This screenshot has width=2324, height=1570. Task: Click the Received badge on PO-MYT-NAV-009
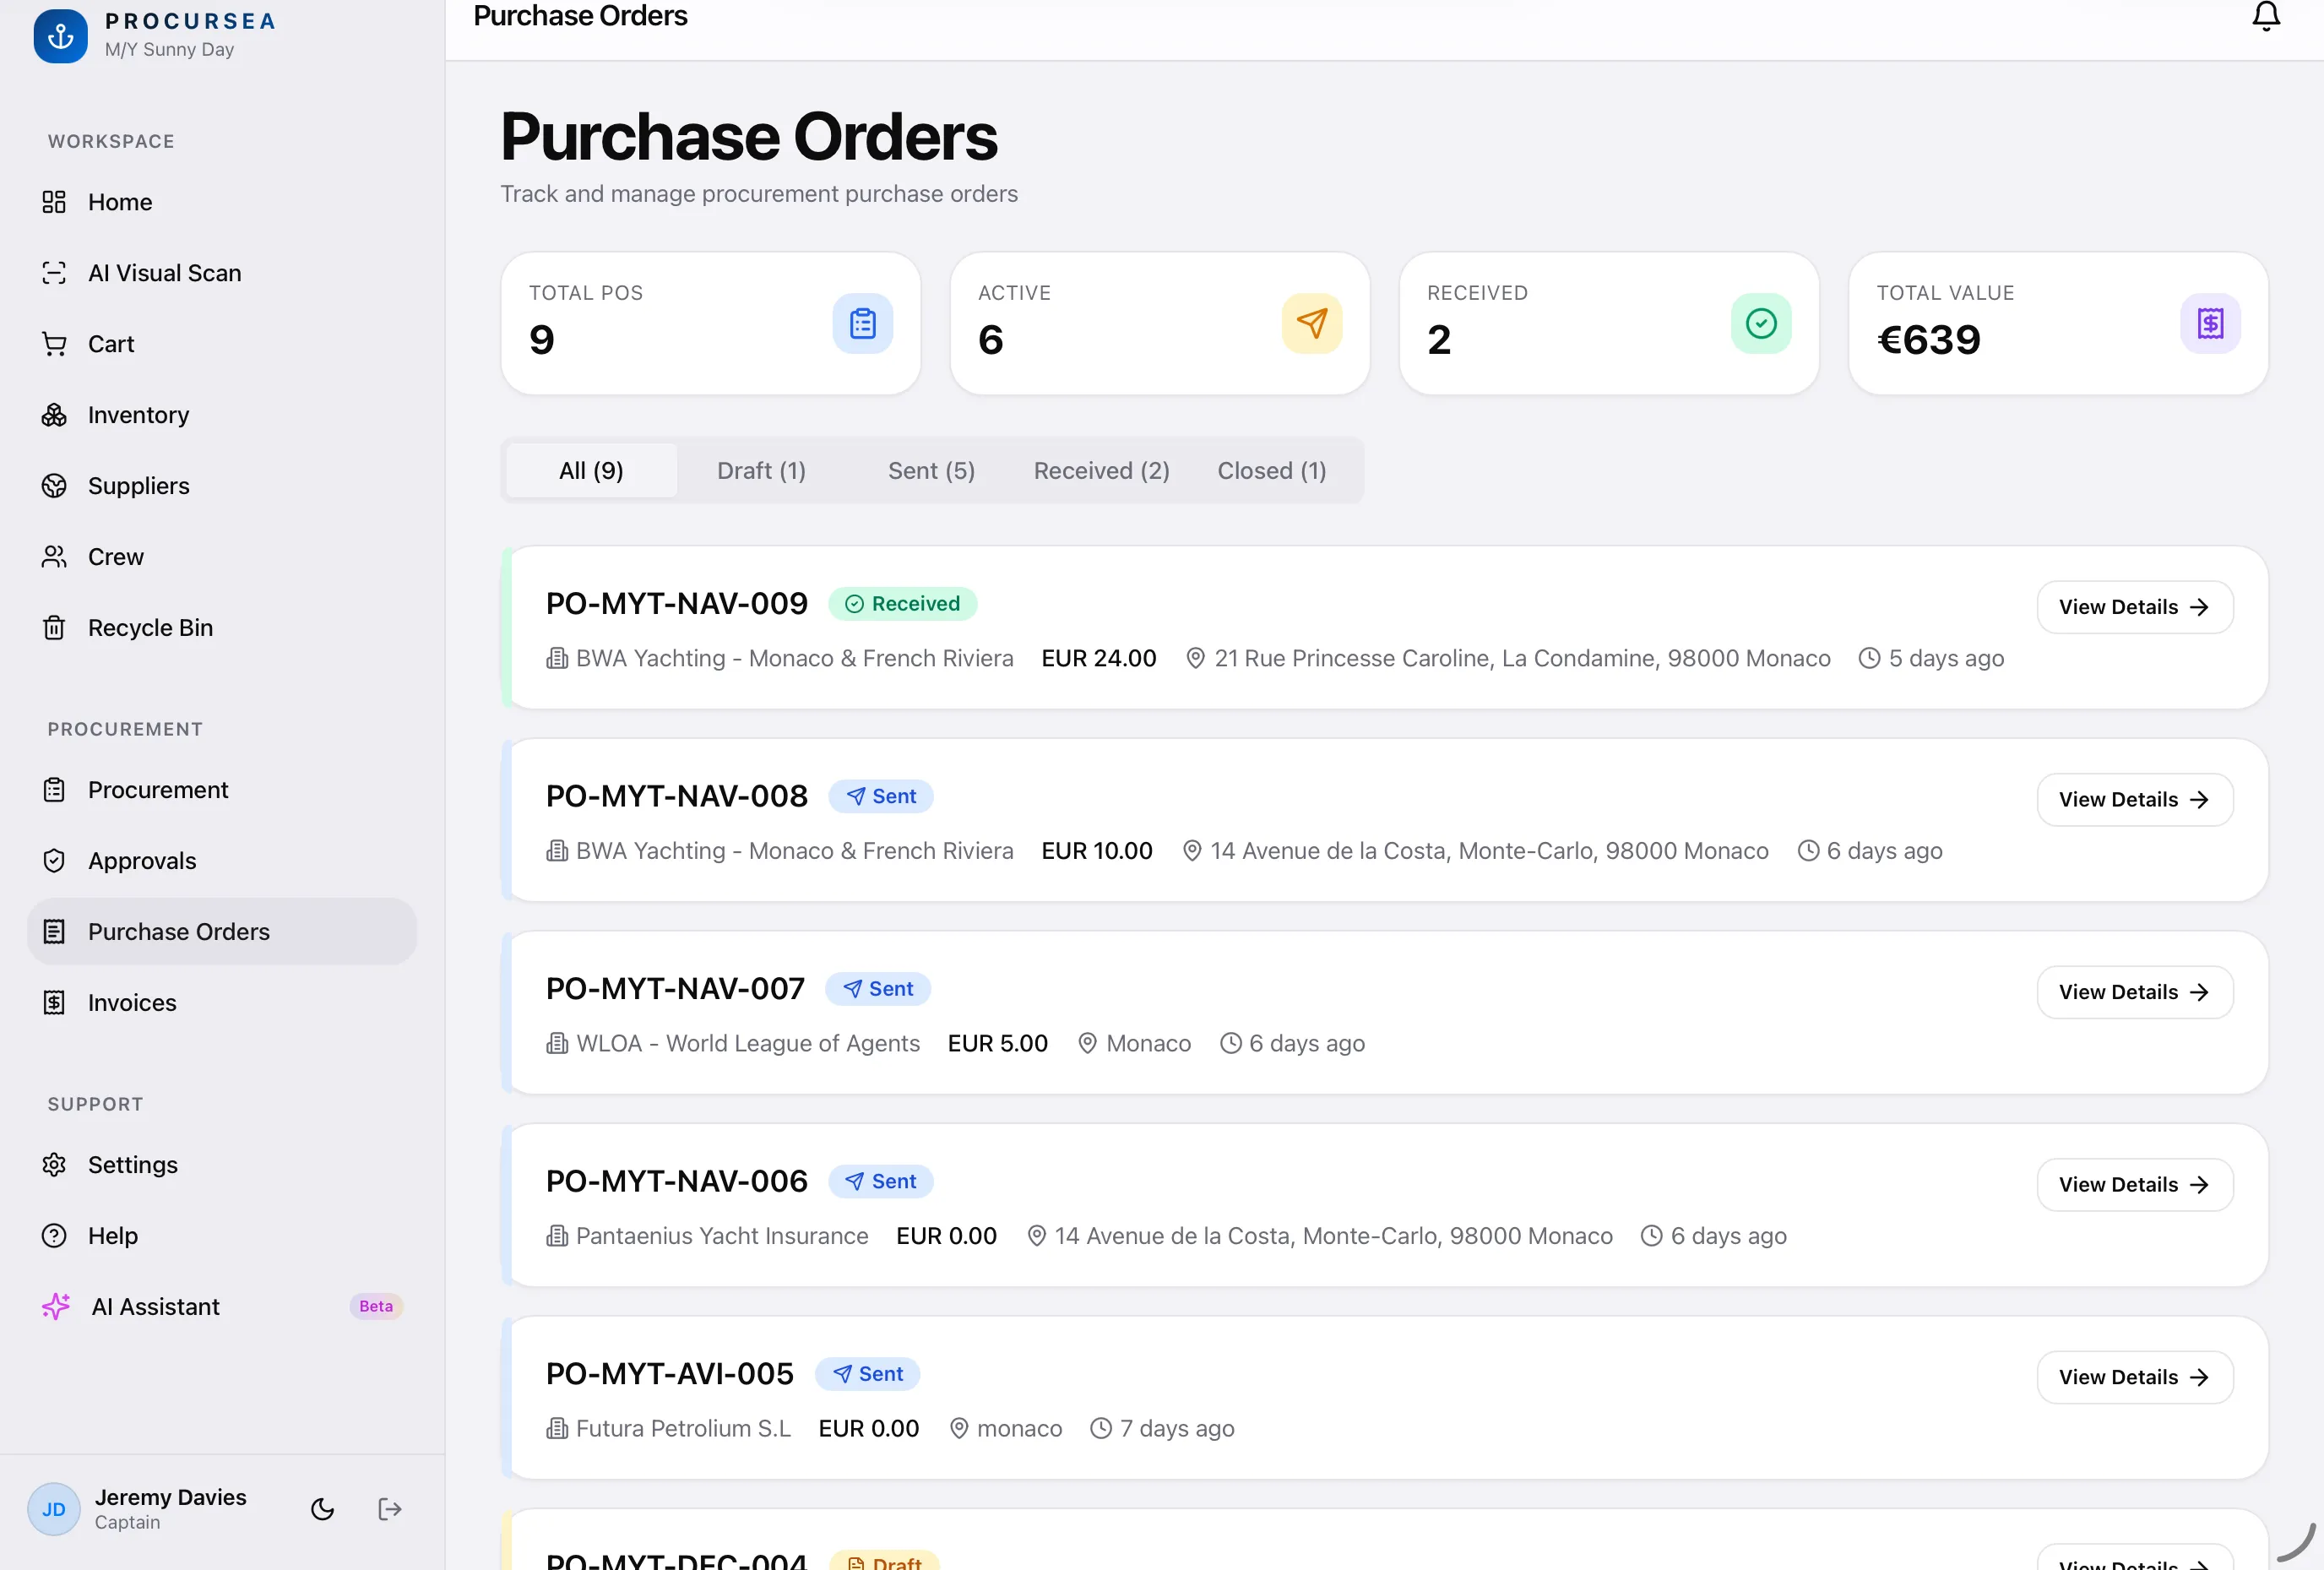point(902,604)
